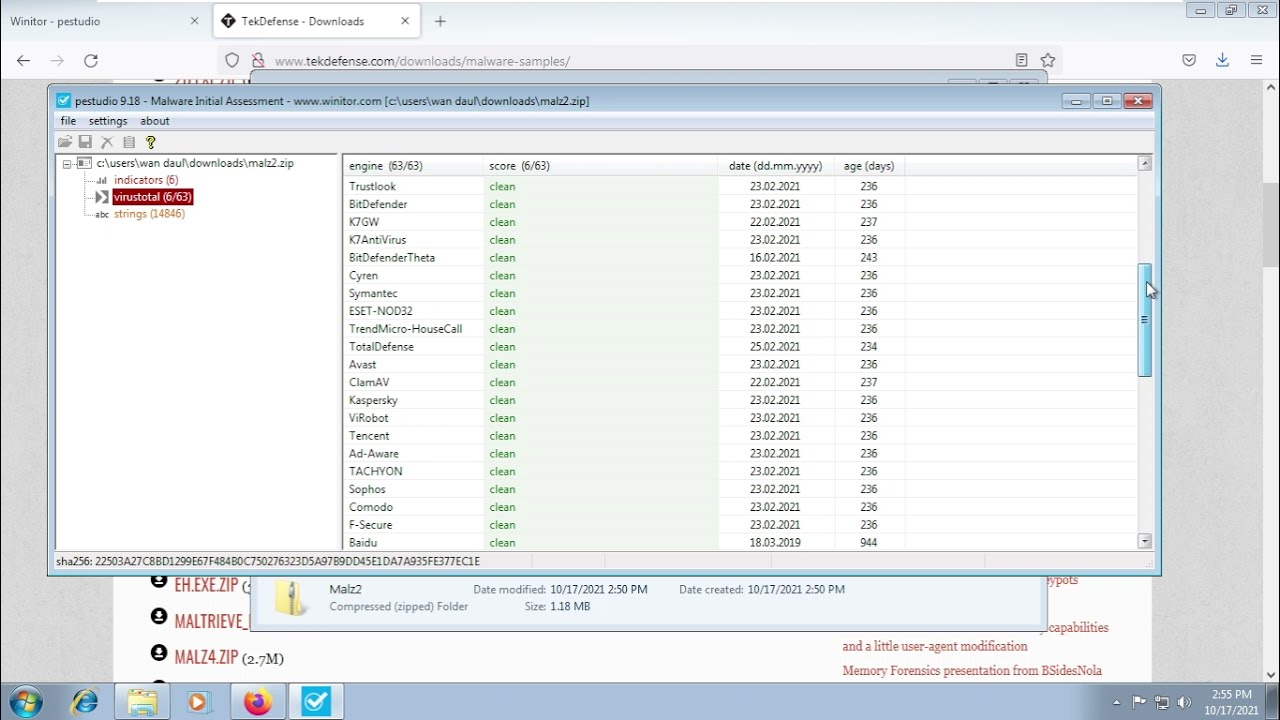The height and width of the screenshot is (720, 1280).
Task: Close the Winitor - pestudio browser tab
Action: click(194, 21)
